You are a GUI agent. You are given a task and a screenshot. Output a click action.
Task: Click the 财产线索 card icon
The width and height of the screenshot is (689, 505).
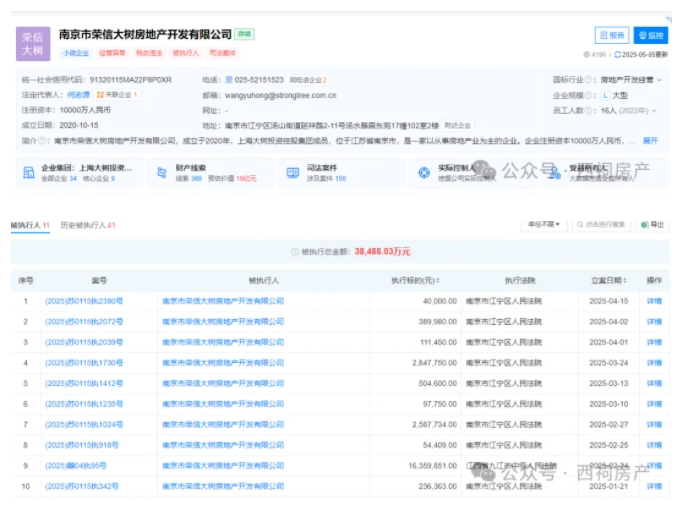(160, 173)
